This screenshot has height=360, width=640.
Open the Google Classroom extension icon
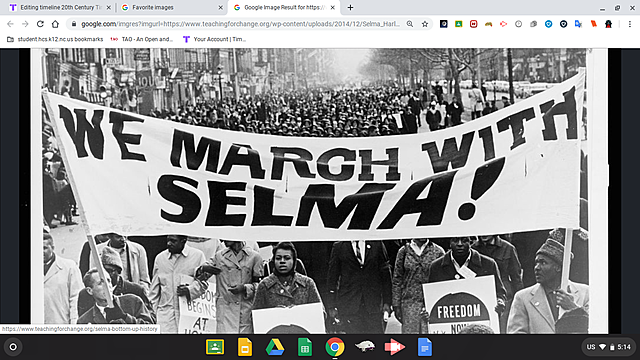point(458,24)
